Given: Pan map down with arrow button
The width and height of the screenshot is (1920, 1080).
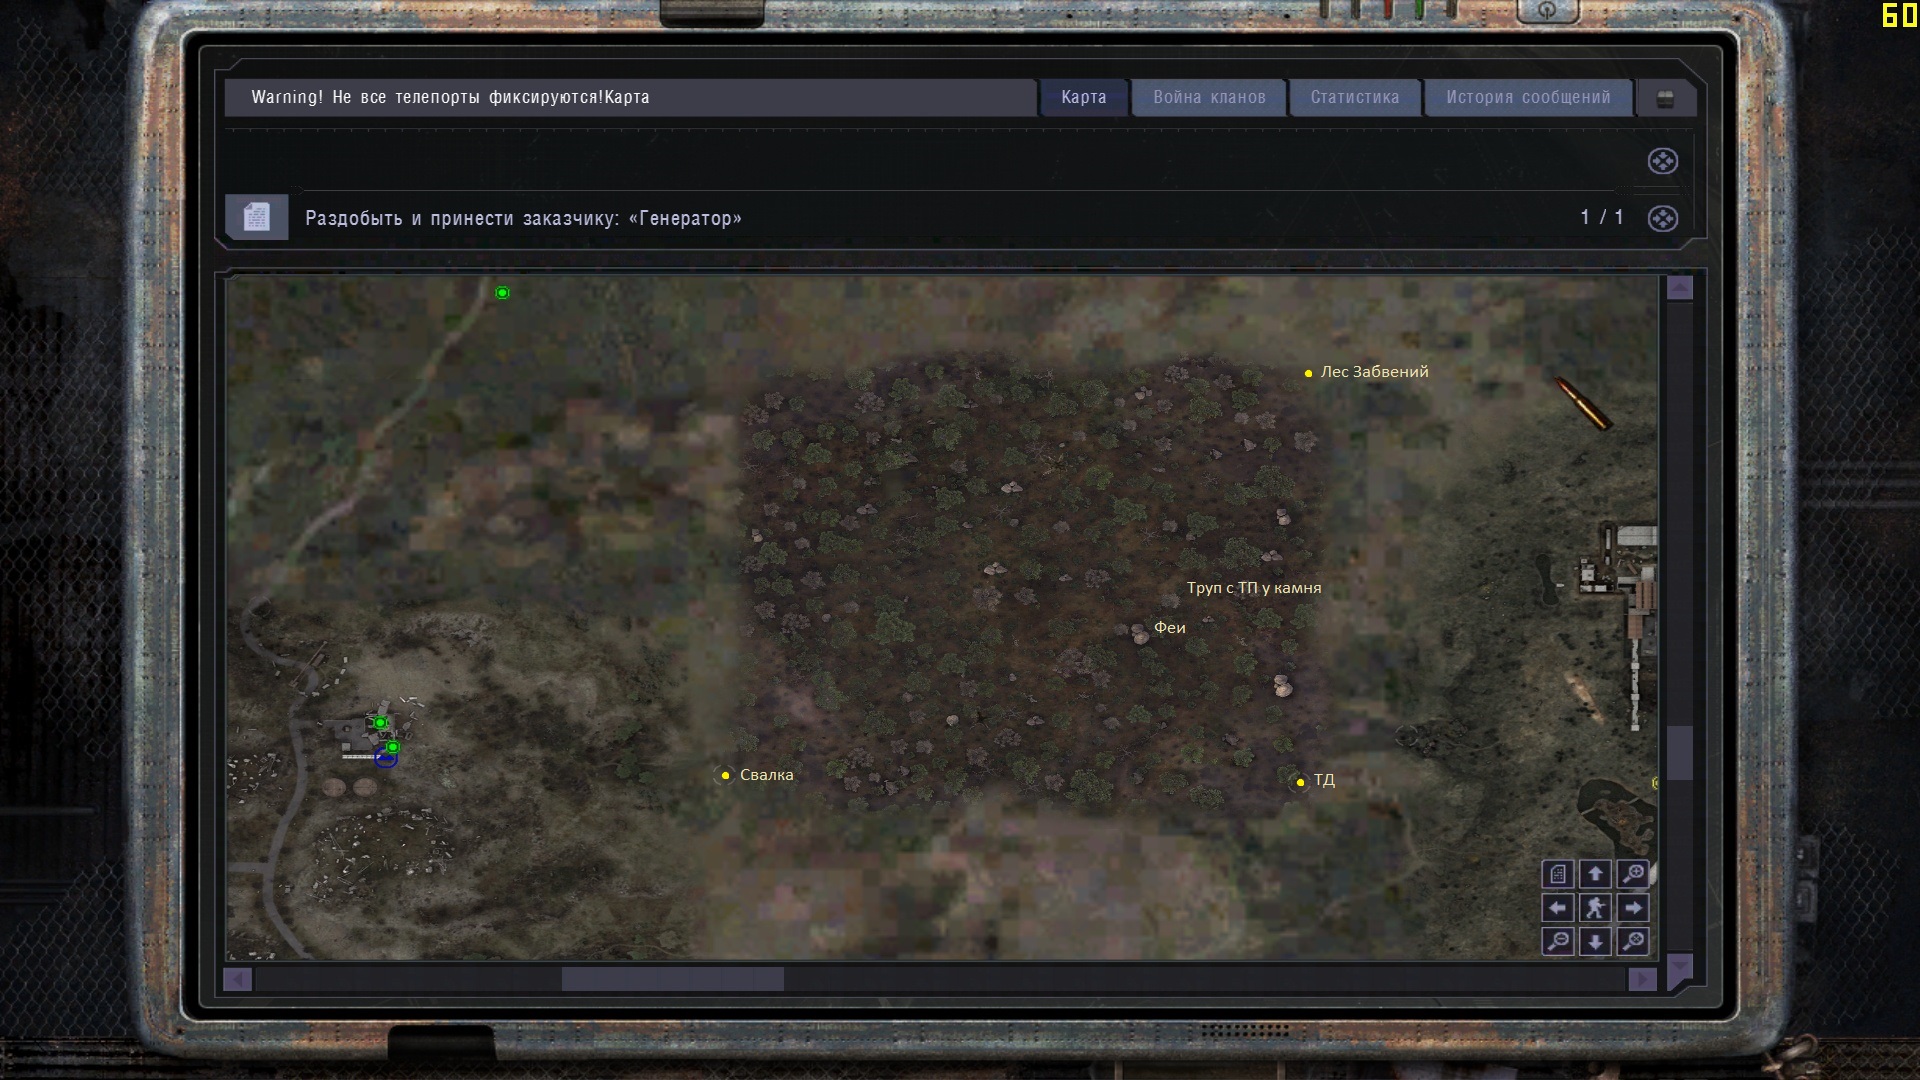Looking at the screenshot, I should (1595, 941).
